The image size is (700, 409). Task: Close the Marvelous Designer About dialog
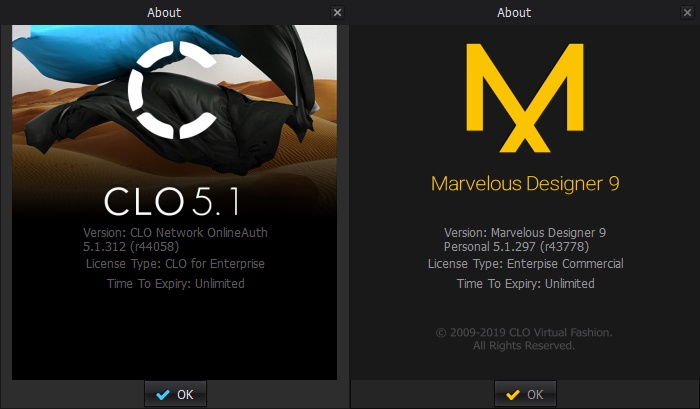(x=688, y=13)
